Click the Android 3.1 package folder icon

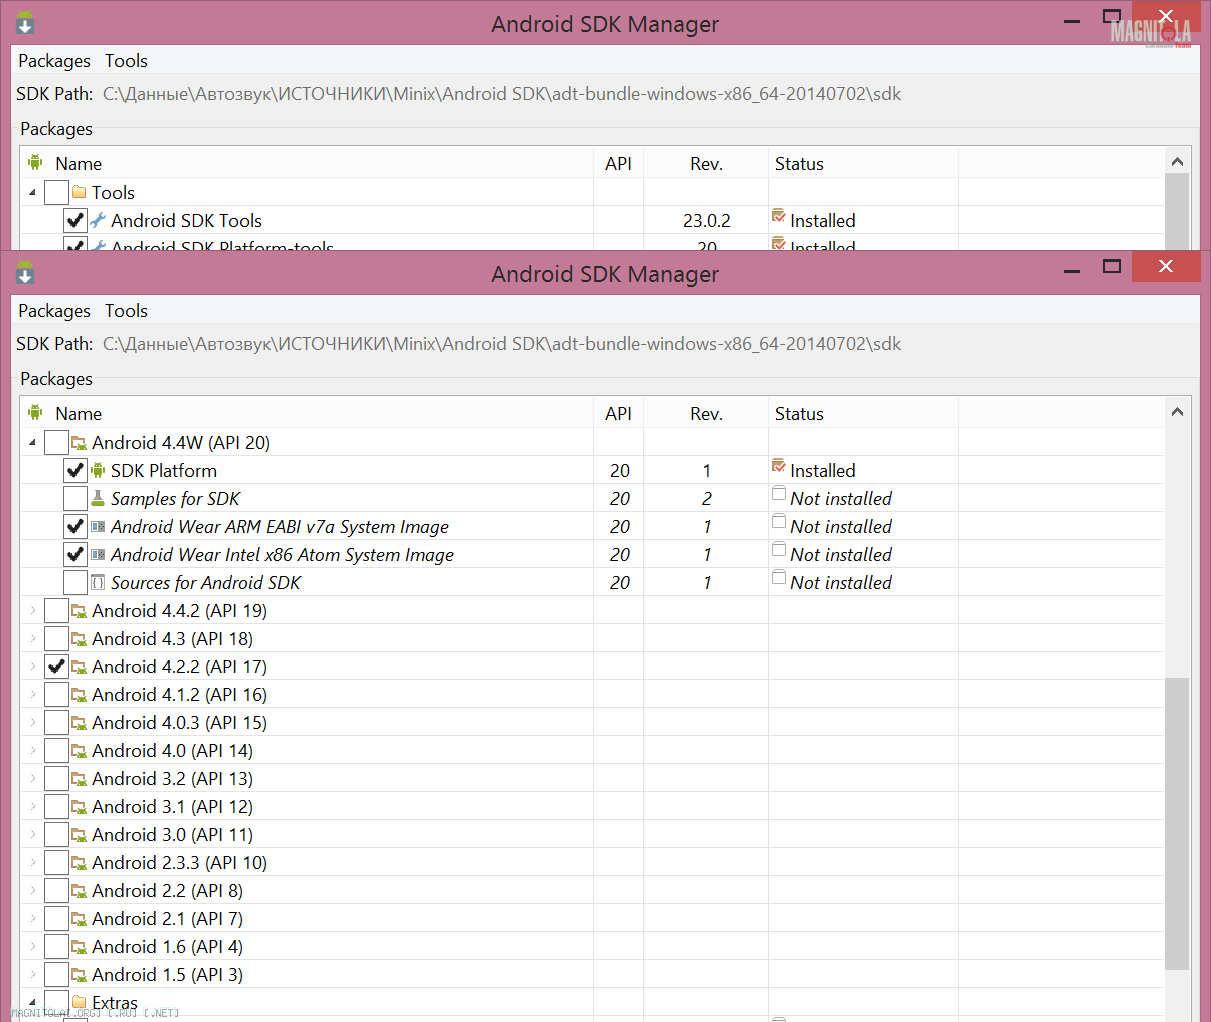[x=79, y=806]
